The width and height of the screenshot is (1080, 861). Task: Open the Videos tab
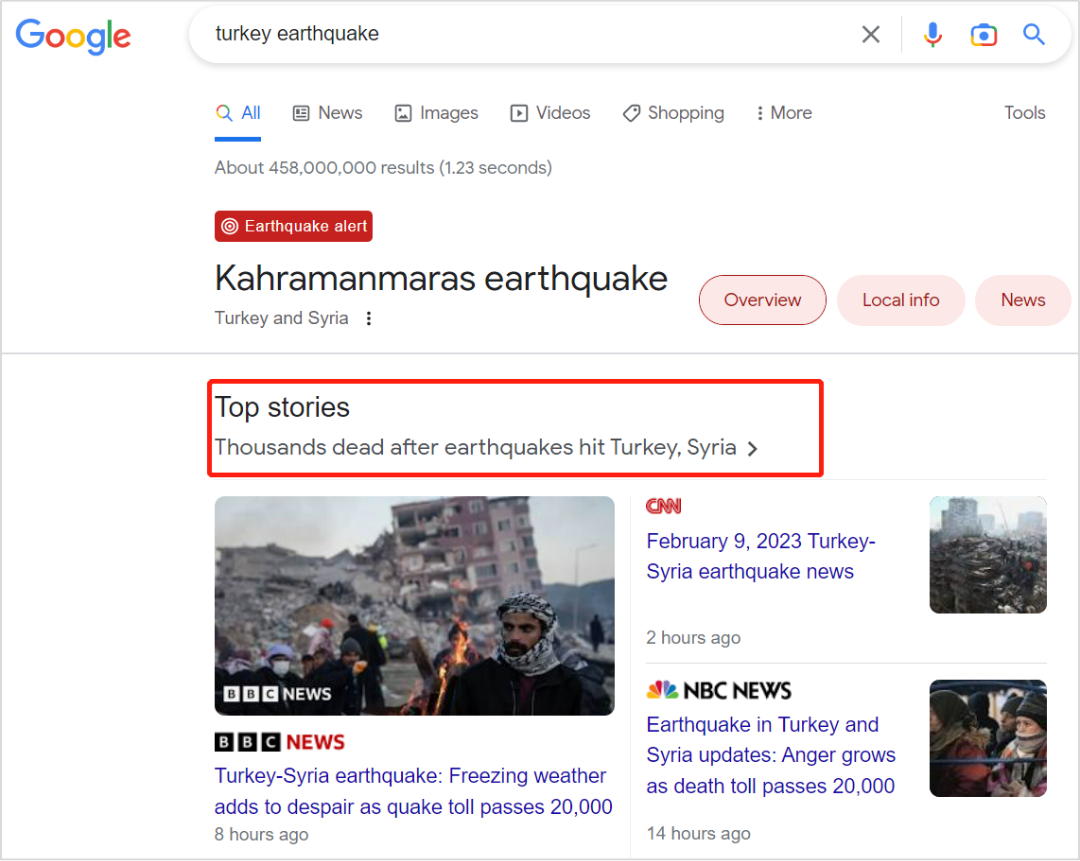pos(550,113)
